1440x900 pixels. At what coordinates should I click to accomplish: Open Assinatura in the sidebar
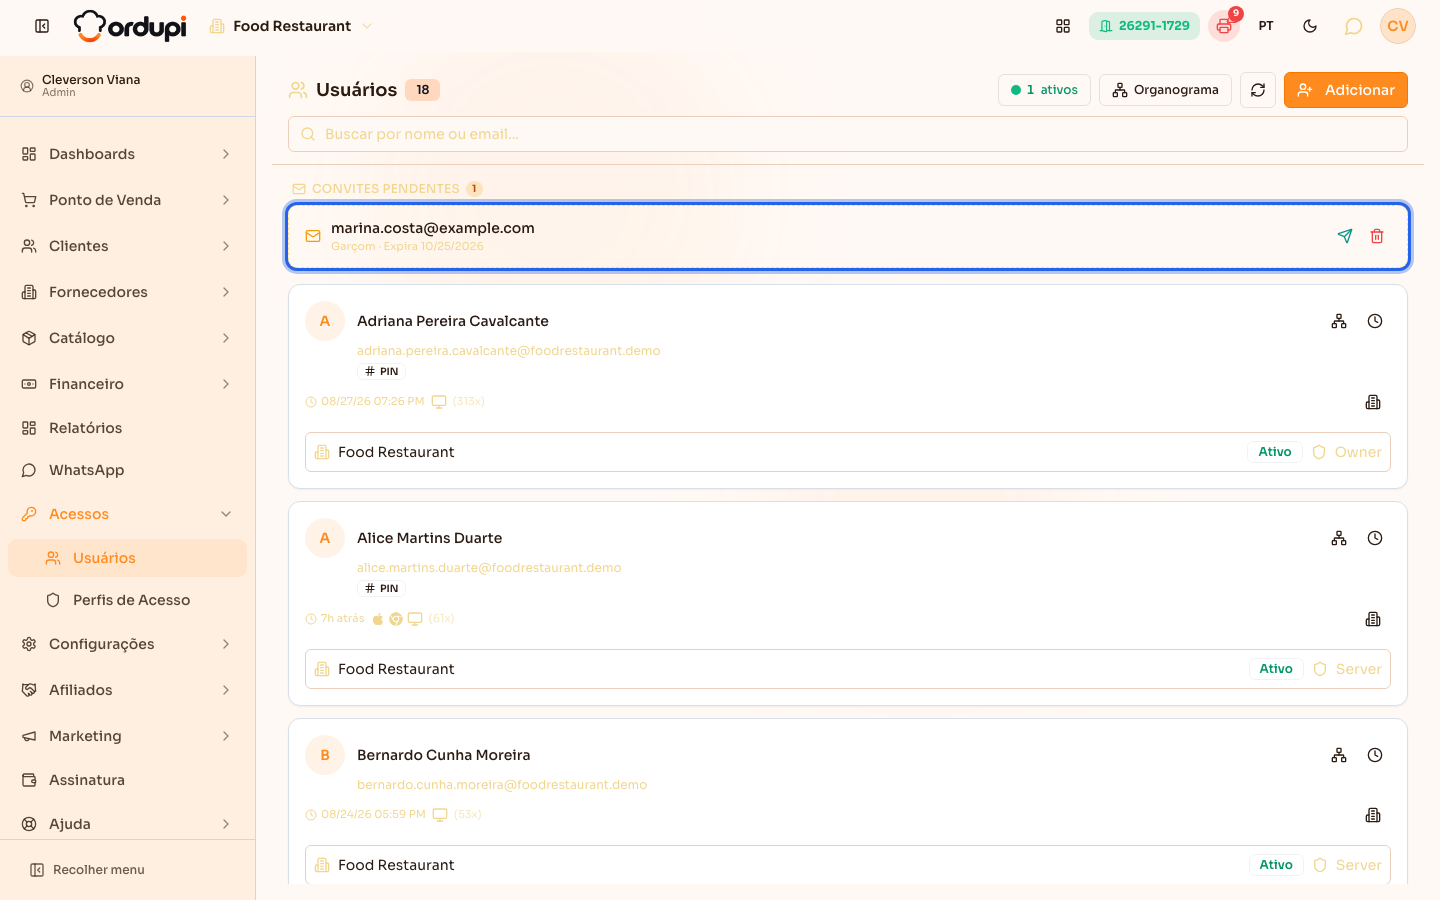[127, 780]
